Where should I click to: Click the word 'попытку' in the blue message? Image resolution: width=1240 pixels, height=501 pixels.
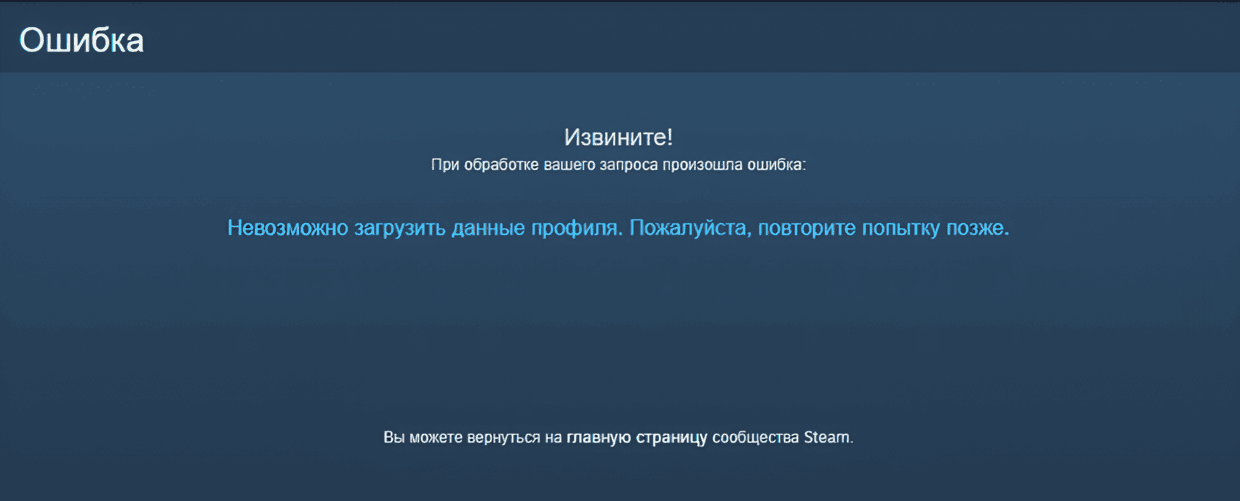900,228
